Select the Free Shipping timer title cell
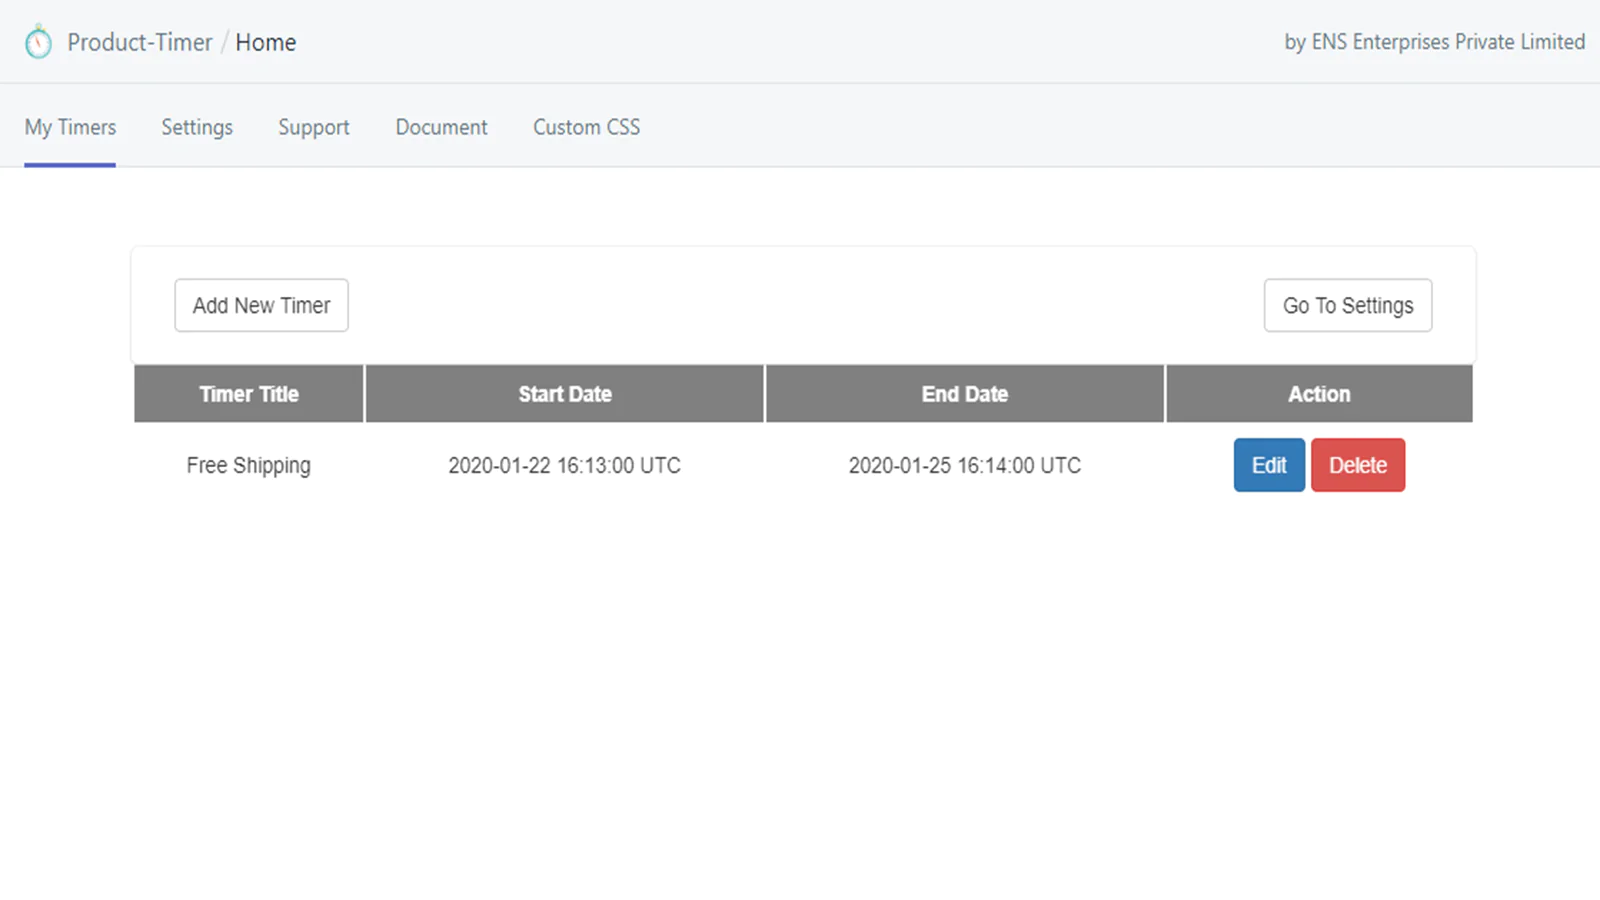Image resolution: width=1600 pixels, height=900 pixels. [249, 465]
